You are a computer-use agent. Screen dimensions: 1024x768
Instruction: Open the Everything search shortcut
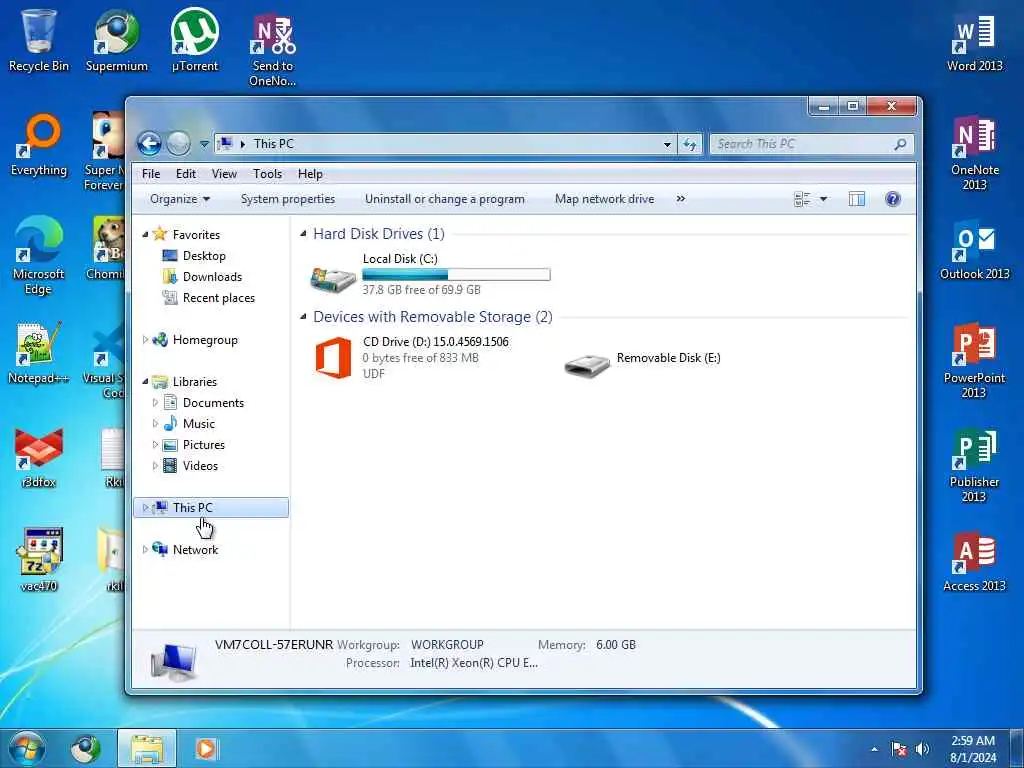coord(39,144)
